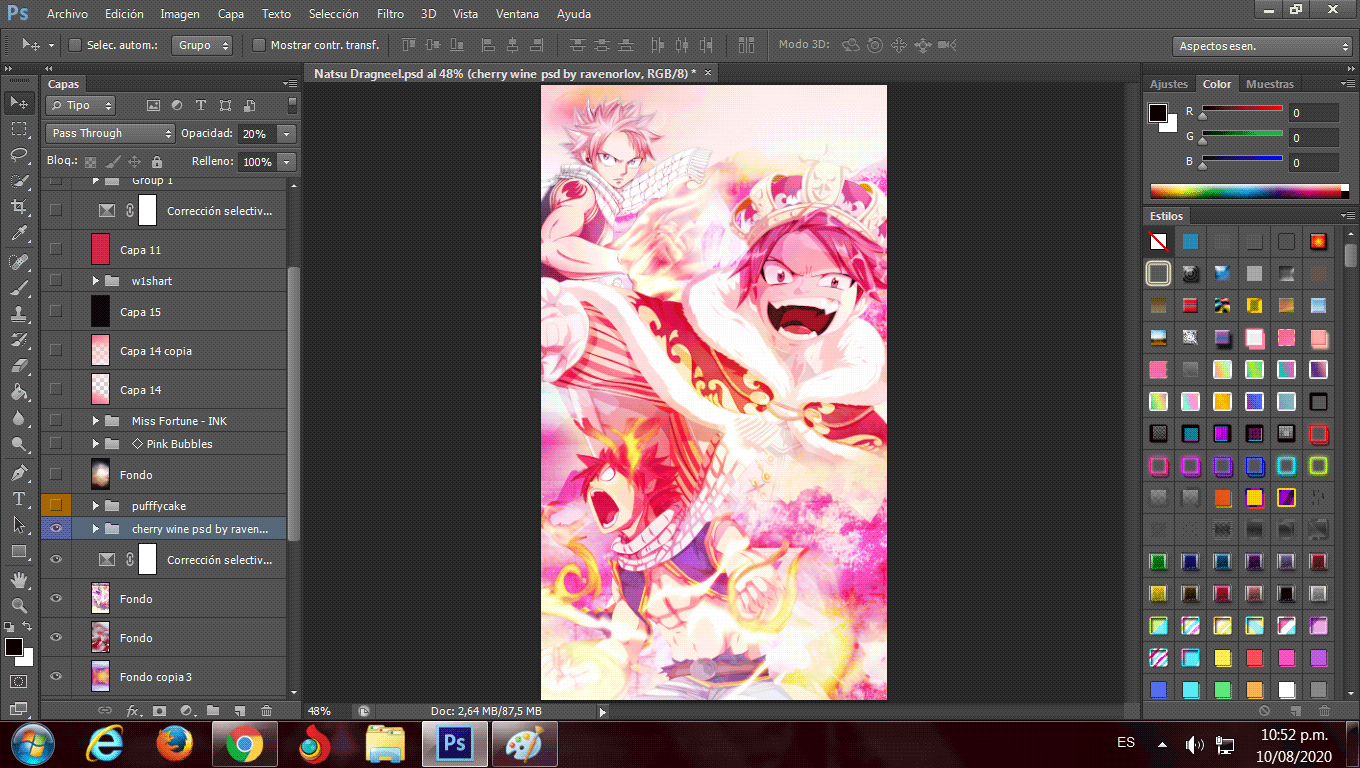Hide the cherry wine psd group

pos(56,529)
